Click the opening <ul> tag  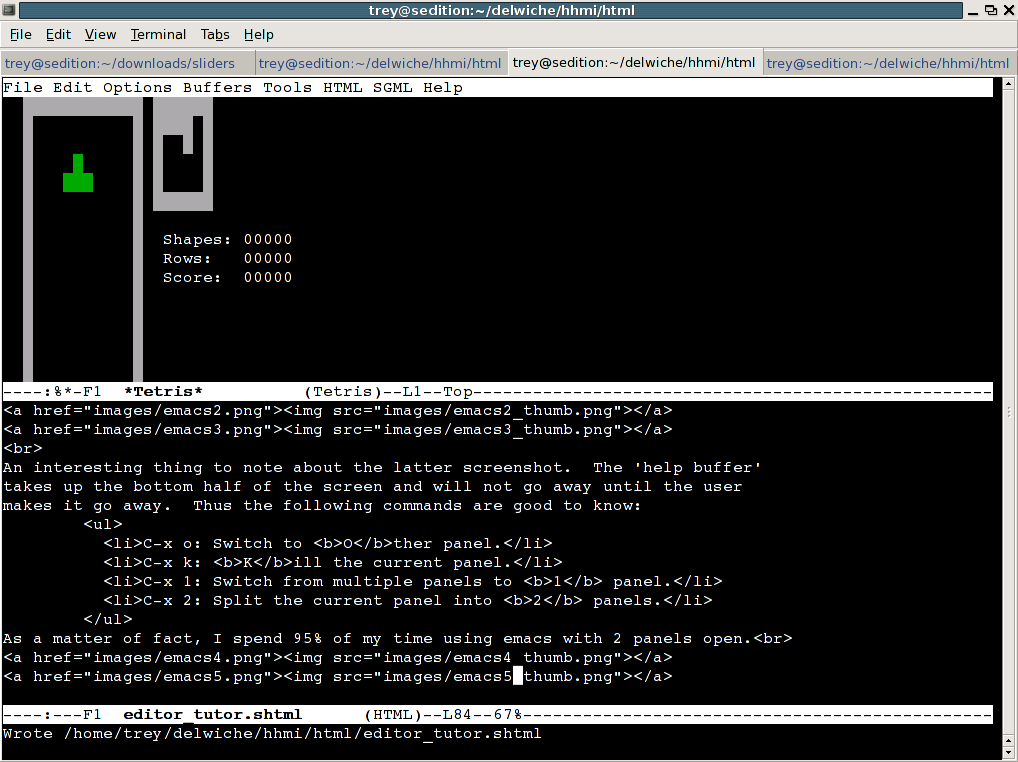(103, 524)
